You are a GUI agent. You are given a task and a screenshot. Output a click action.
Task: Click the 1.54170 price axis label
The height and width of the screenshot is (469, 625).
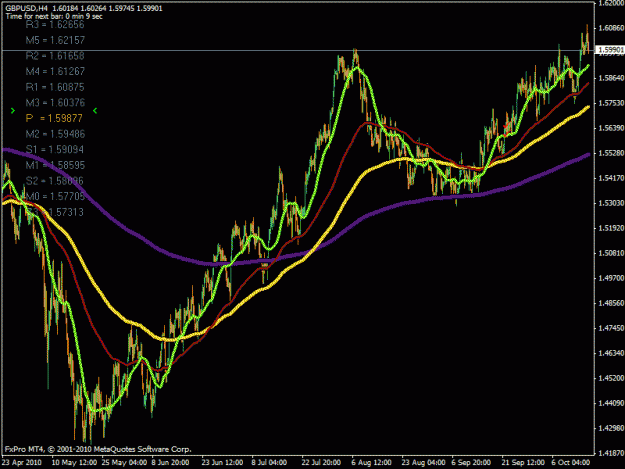click(x=611, y=178)
